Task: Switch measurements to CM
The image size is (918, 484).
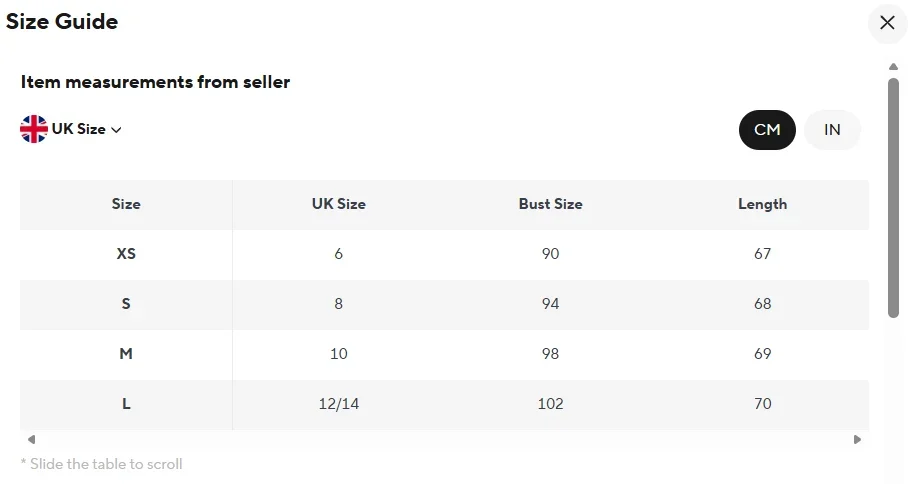Action: pos(767,130)
